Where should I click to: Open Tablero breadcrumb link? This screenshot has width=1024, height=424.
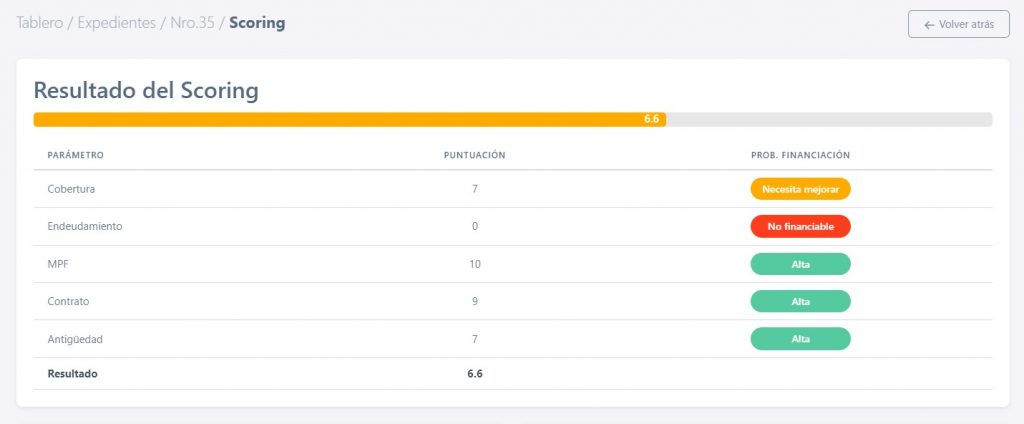[39, 22]
